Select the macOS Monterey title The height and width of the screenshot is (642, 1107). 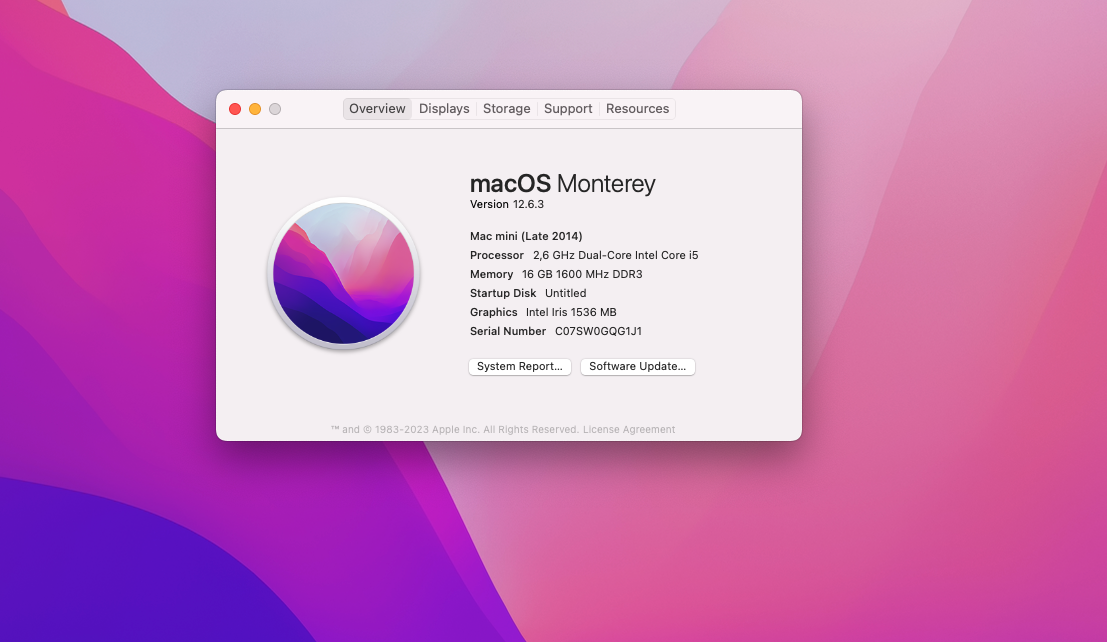563,184
